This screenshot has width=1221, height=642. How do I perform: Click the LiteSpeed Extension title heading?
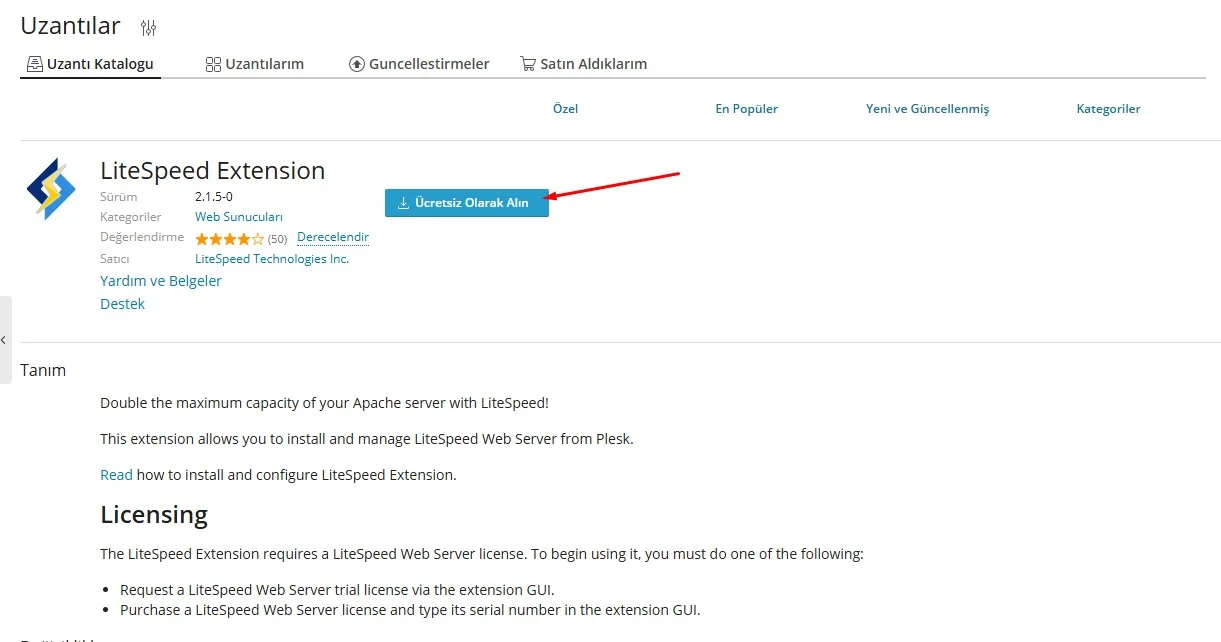tap(212, 171)
